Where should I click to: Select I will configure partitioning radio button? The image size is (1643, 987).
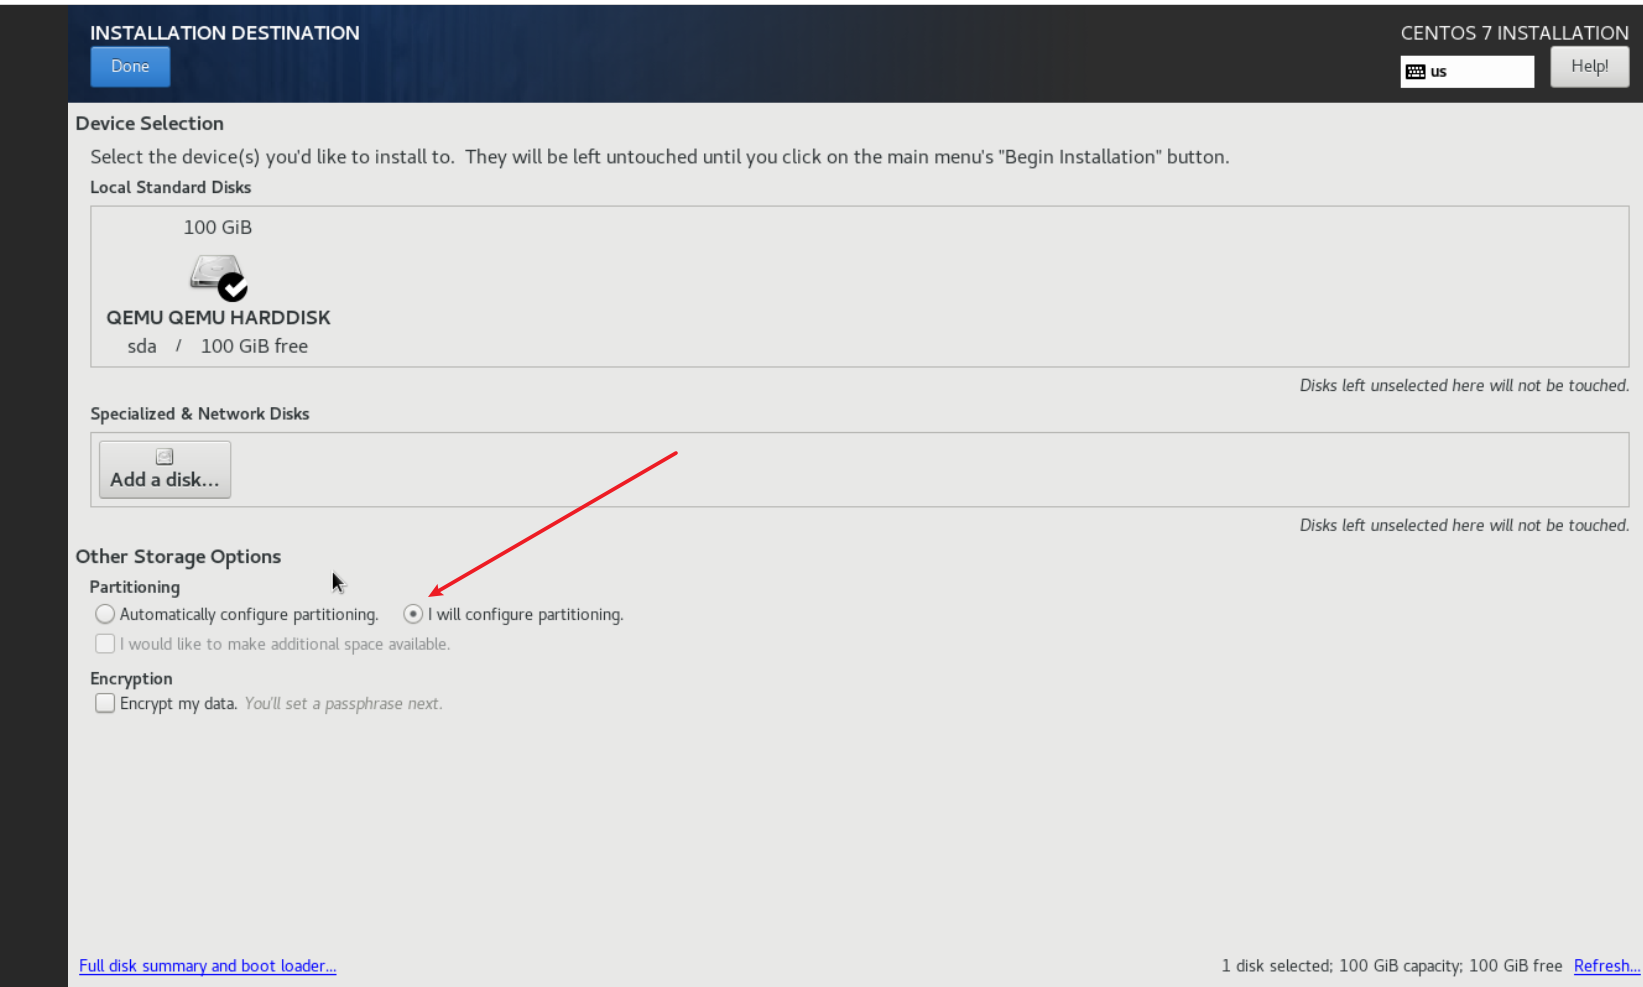tap(413, 614)
